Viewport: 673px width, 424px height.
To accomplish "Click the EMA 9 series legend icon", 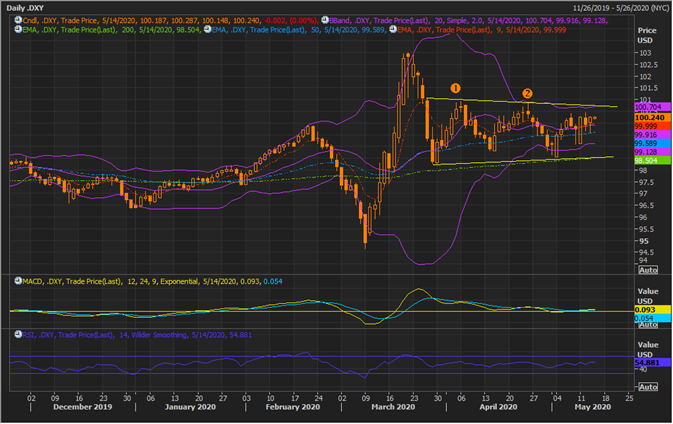I will [x=393, y=29].
